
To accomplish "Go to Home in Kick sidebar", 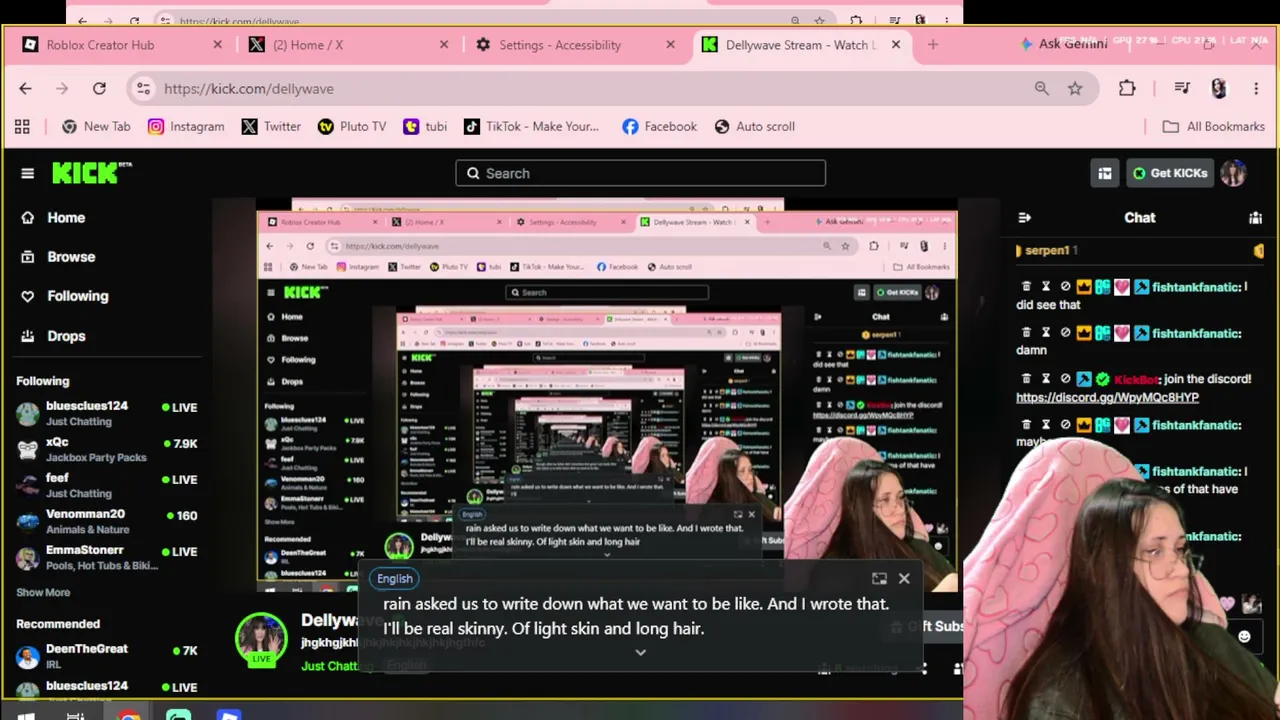I will tap(54, 218).
